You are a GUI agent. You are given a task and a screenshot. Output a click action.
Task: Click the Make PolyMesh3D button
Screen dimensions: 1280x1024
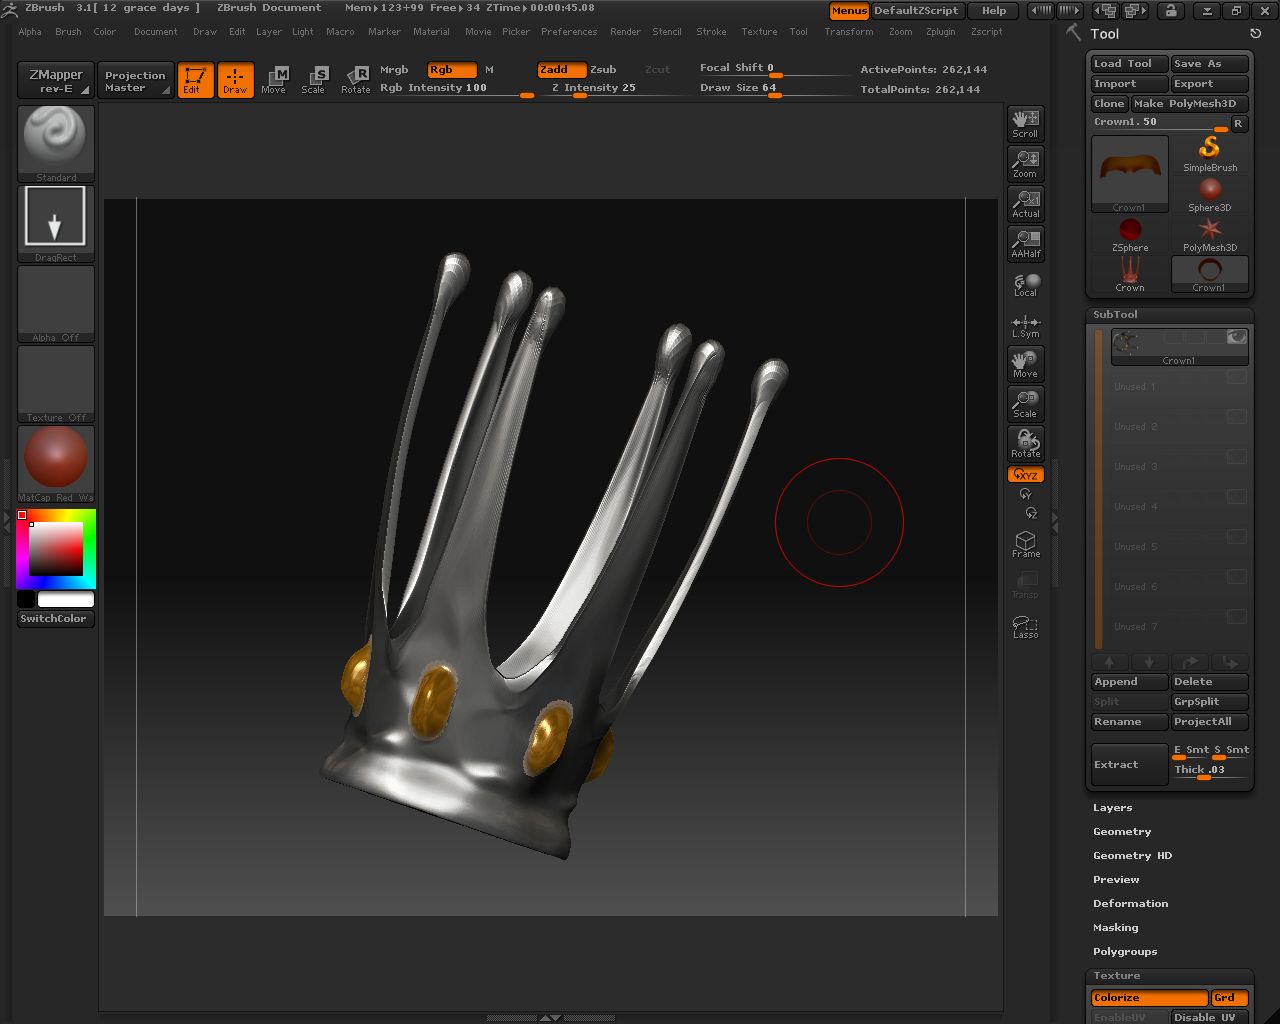coord(1189,104)
